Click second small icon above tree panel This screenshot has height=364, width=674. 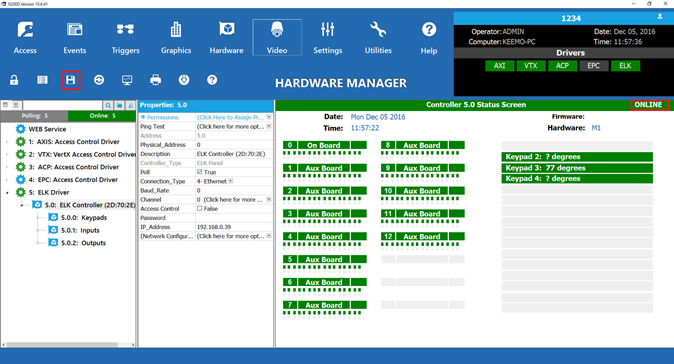(15, 105)
